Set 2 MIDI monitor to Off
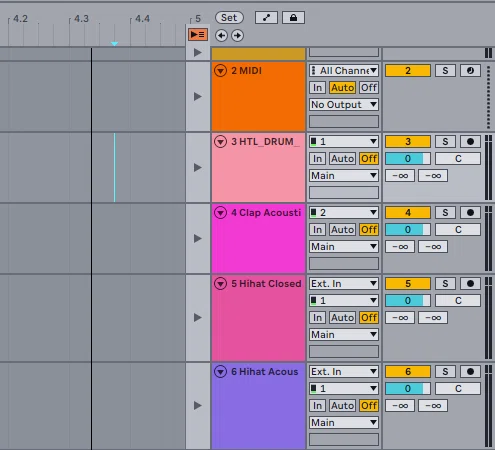The image size is (495, 450). [x=369, y=88]
